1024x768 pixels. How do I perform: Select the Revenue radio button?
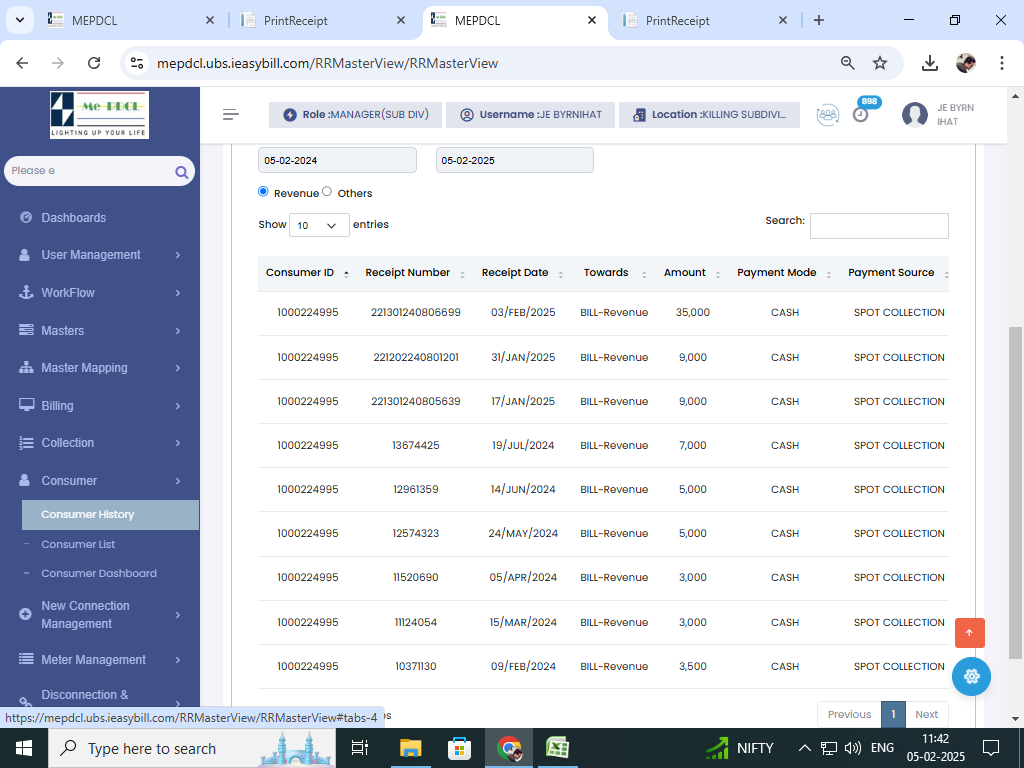263,191
